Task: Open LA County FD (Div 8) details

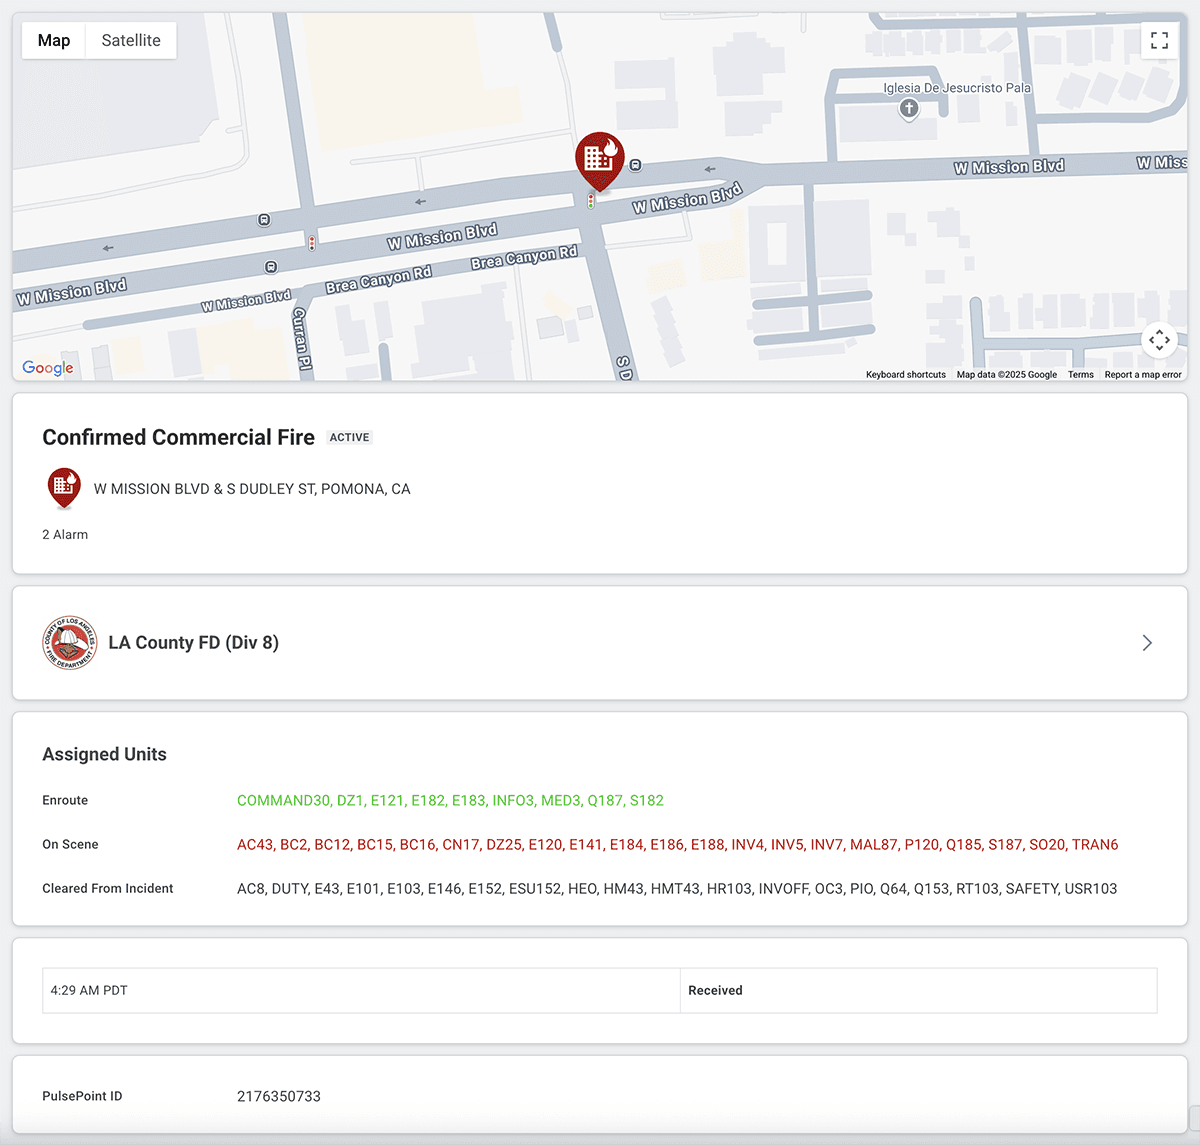Action: click(193, 643)
